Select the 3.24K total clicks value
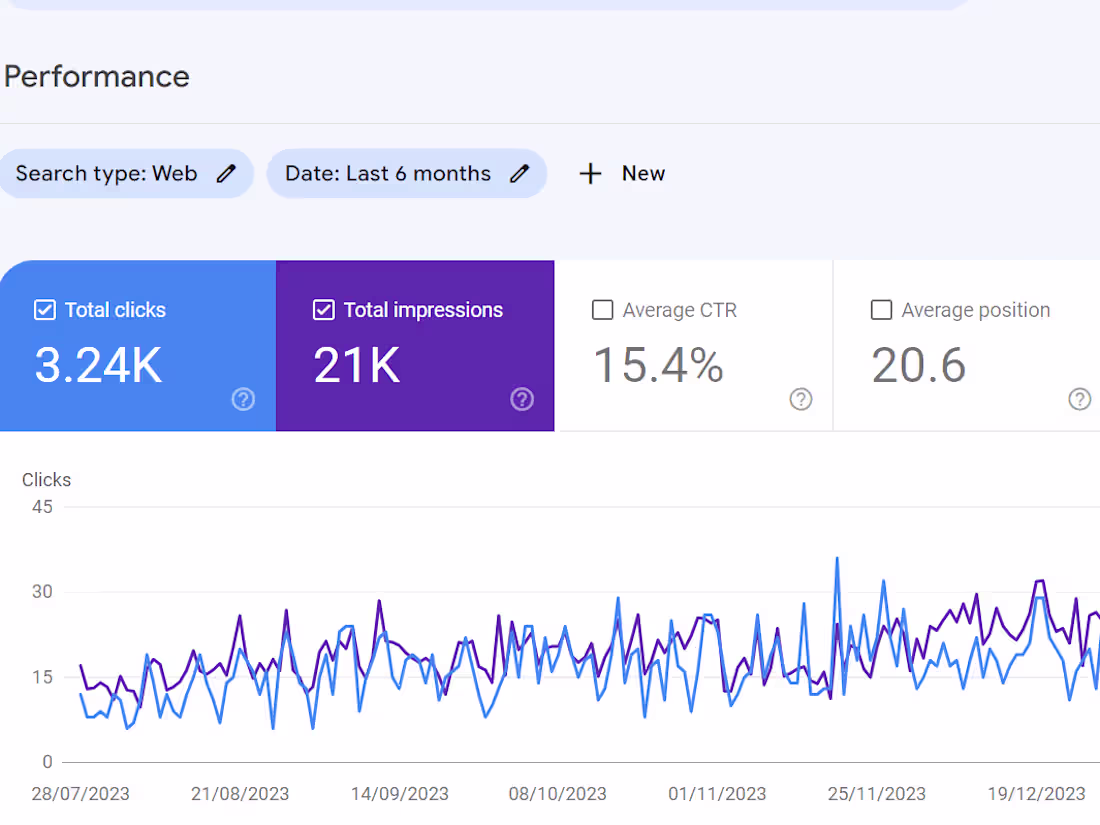1100x825 pixels. tap(98, 366)
